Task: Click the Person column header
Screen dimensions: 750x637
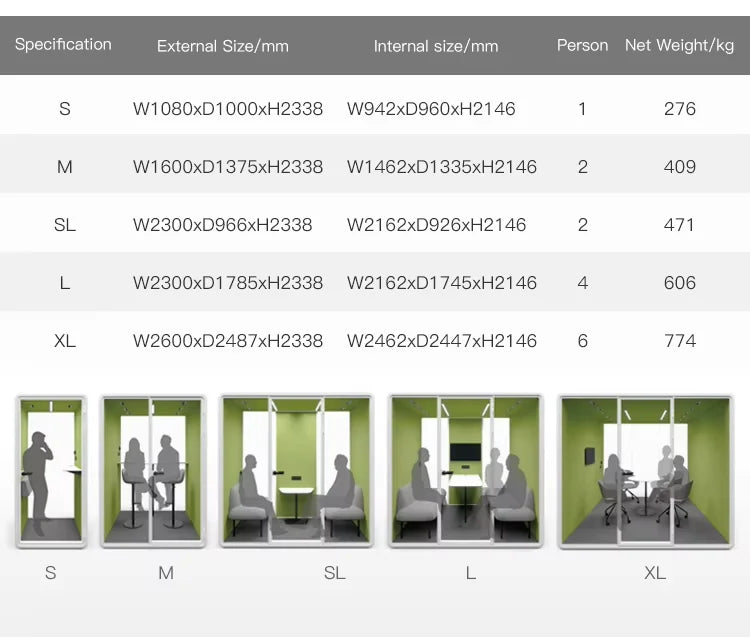Action: (583, 45)
